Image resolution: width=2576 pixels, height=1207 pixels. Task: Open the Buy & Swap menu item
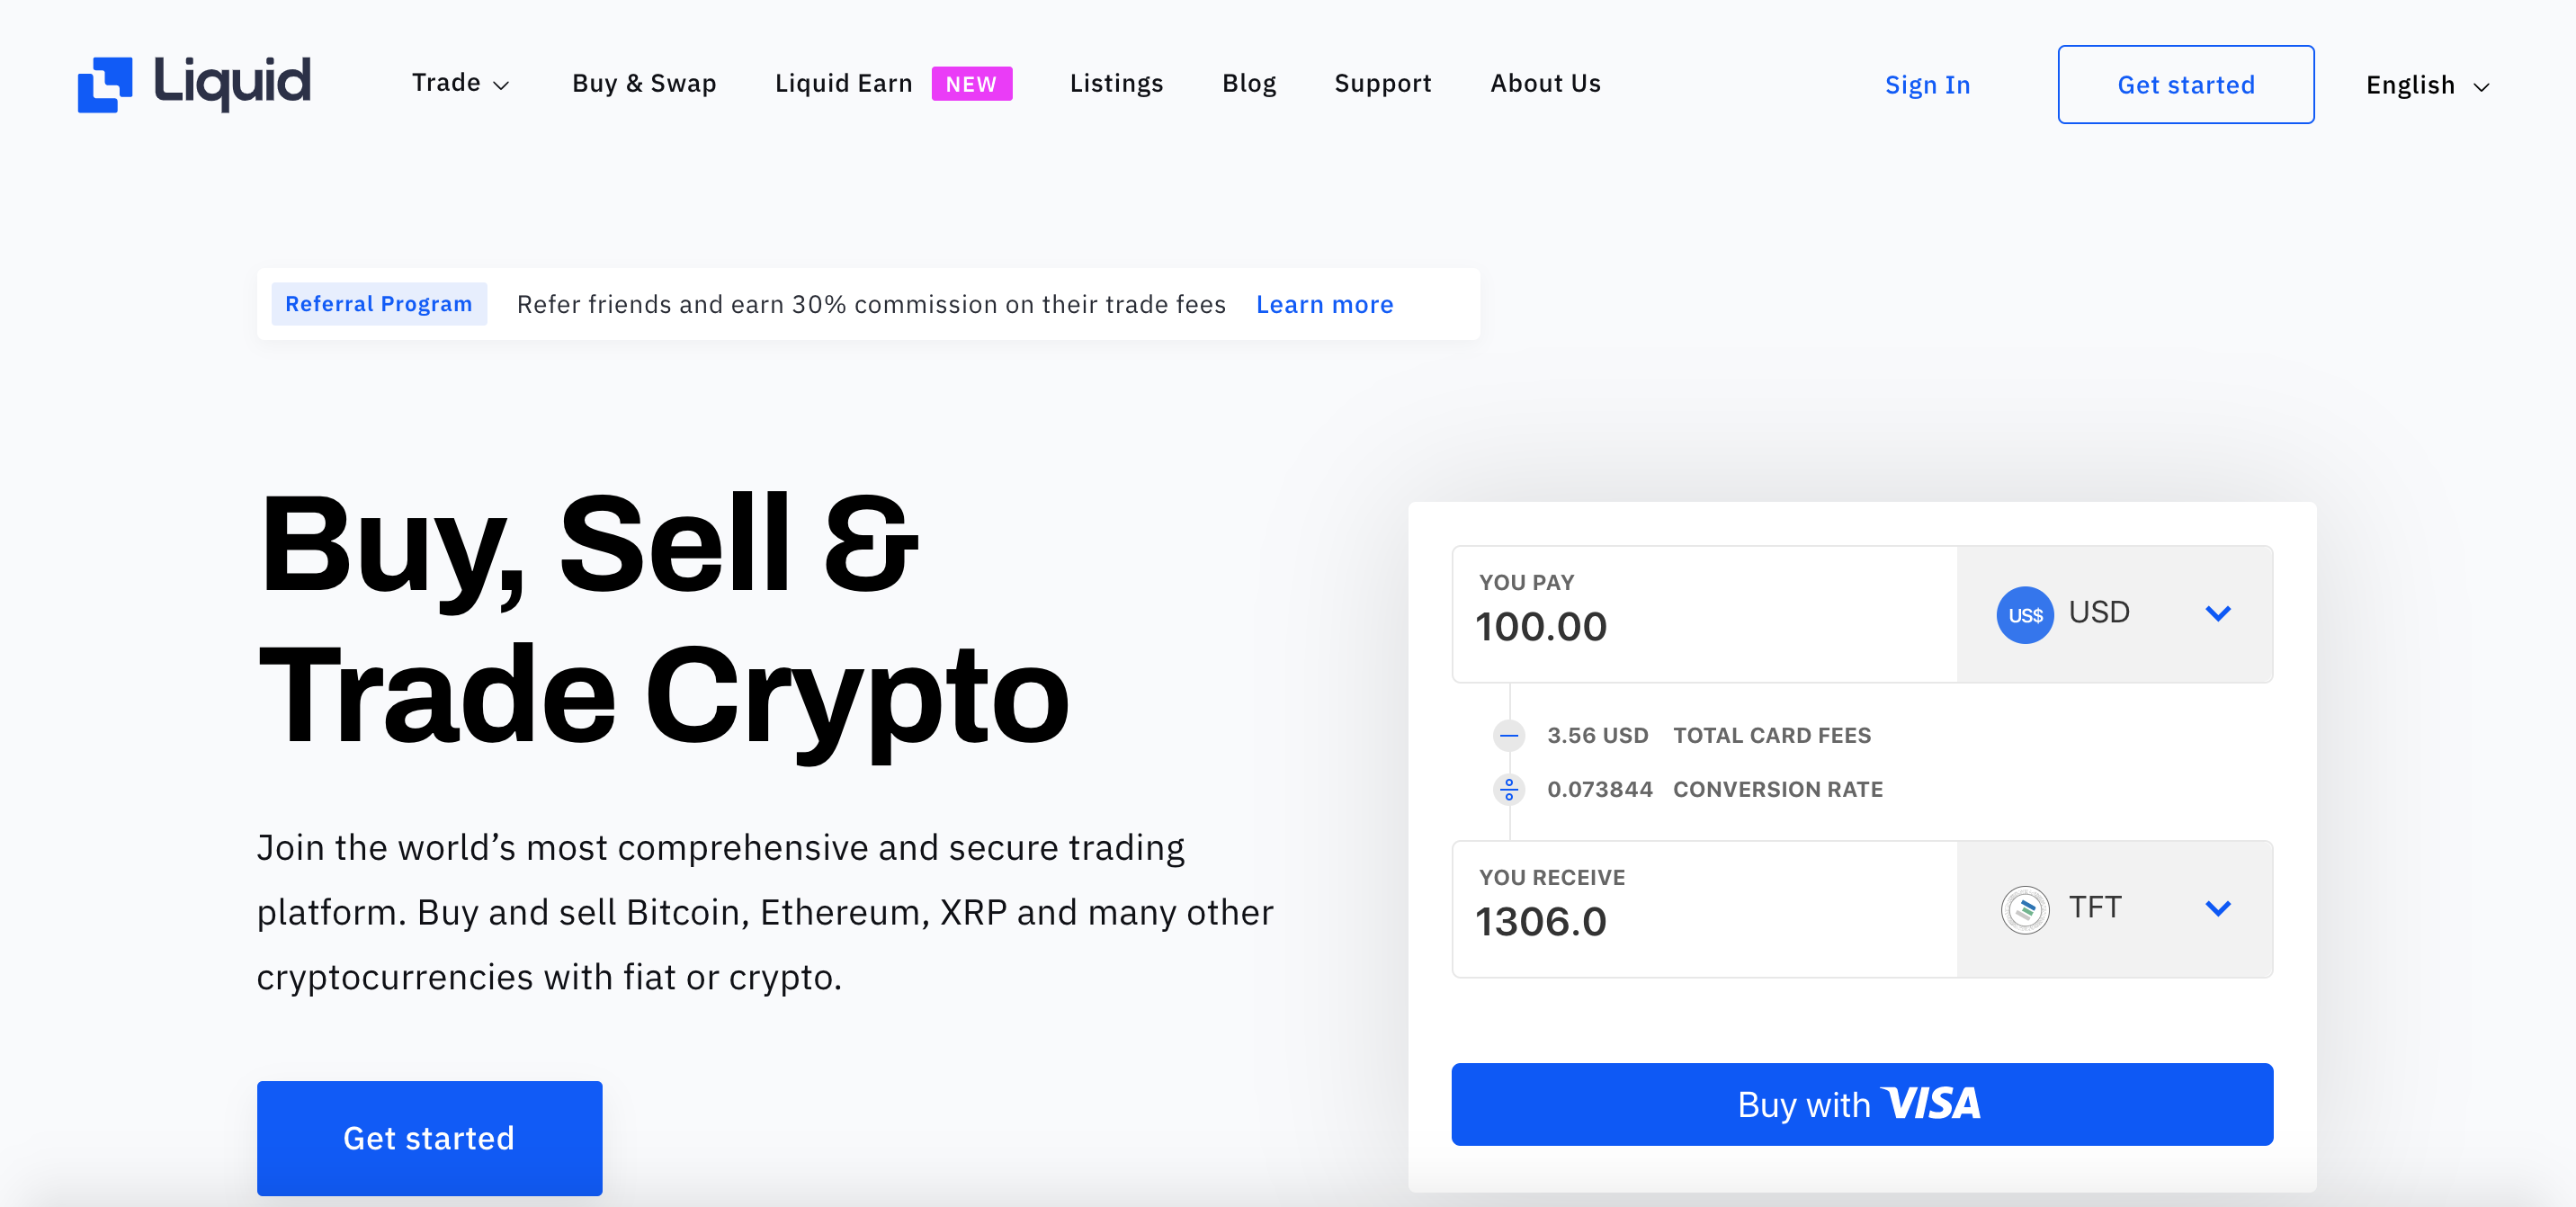(644, 83)
